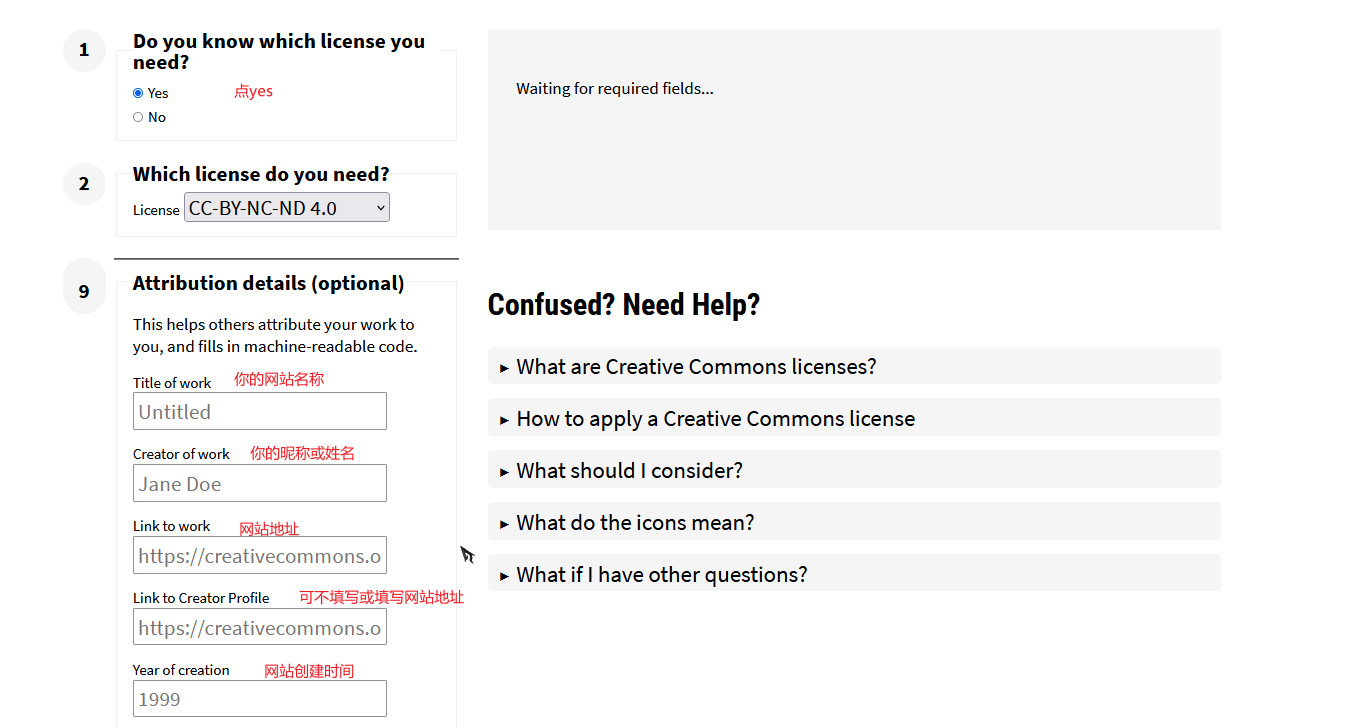Image resolution: width=1364 pixels, height=728 pixels.
Task: Select the No radio button
Action: click(x=138, y=117)
